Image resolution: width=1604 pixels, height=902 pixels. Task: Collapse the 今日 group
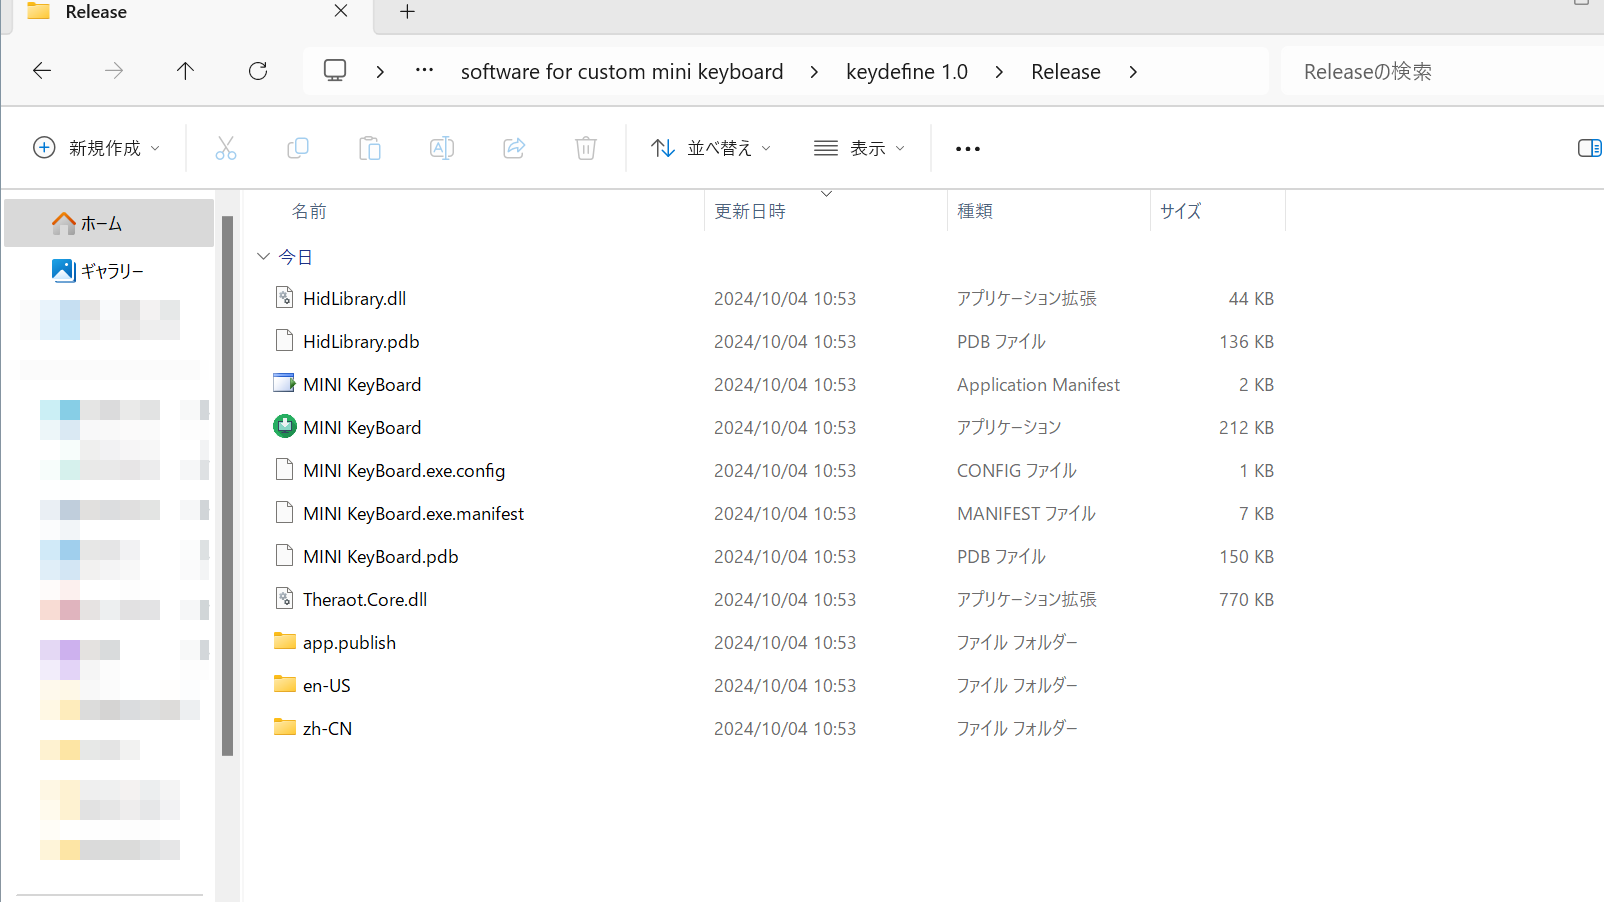[x=263, y=257]
